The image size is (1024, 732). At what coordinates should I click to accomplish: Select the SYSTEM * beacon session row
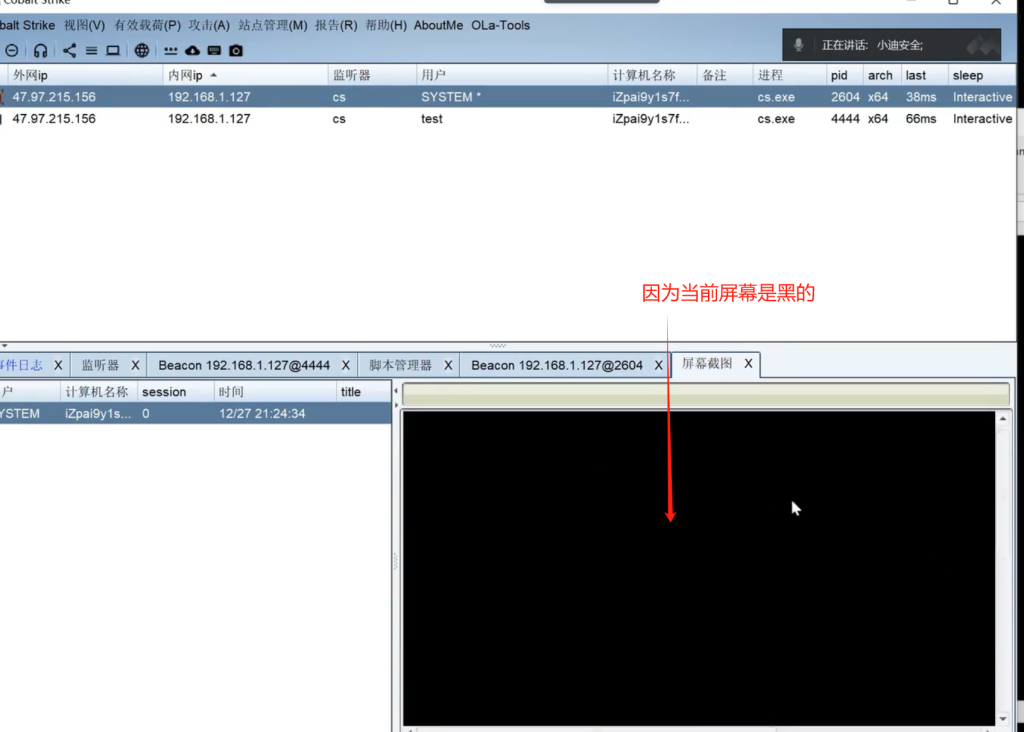click(x=508, y=97)
